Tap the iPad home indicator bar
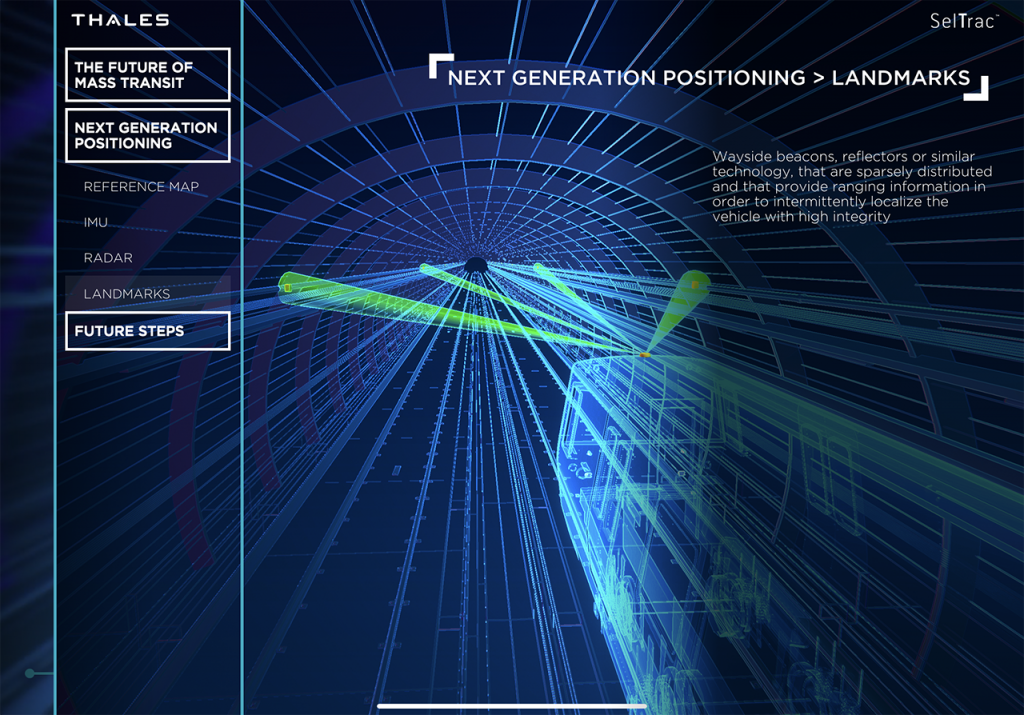1024x715 pixels. coord(512,706)
